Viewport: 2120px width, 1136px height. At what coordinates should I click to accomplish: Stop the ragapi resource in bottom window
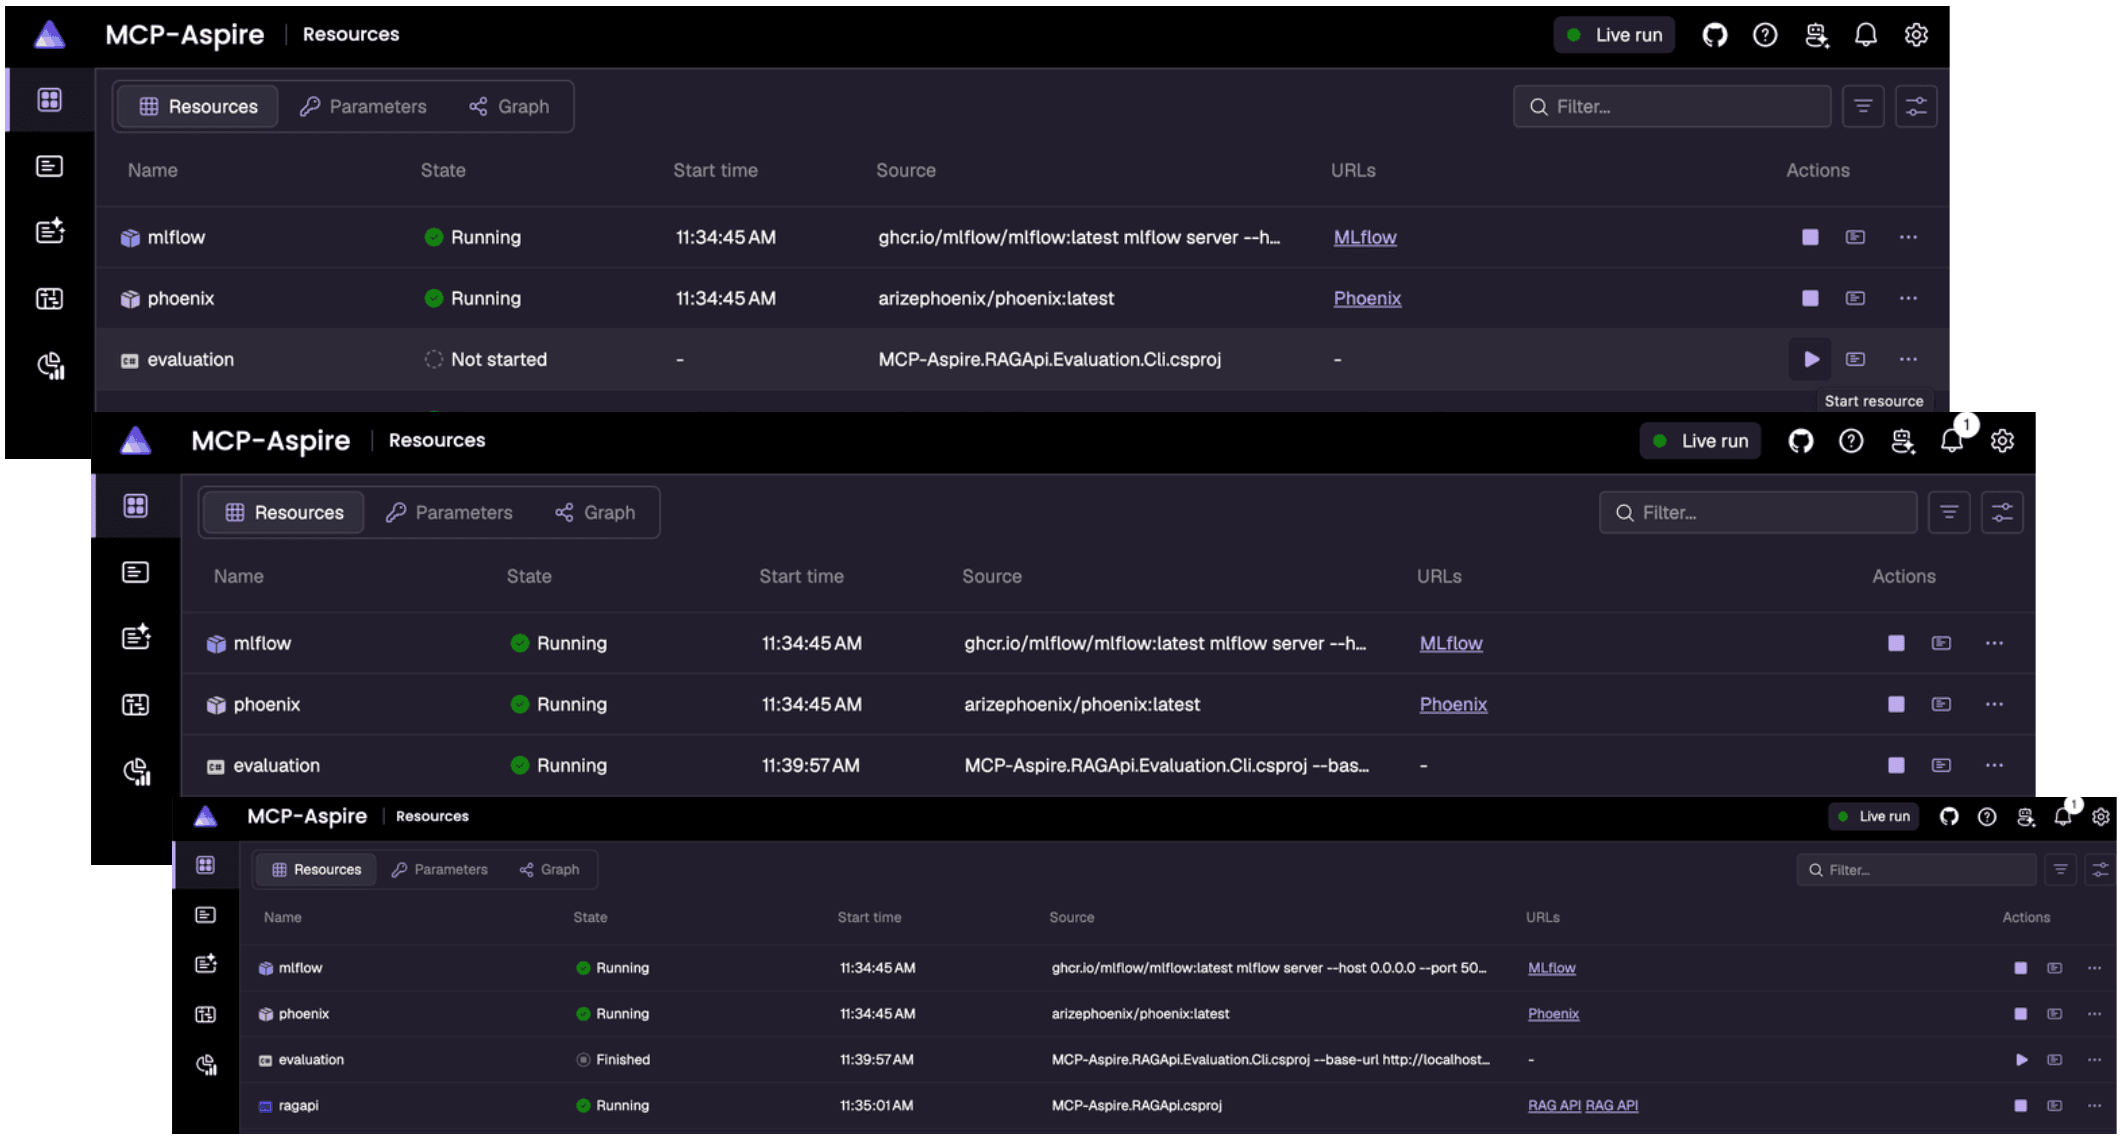[2021, 1105]
